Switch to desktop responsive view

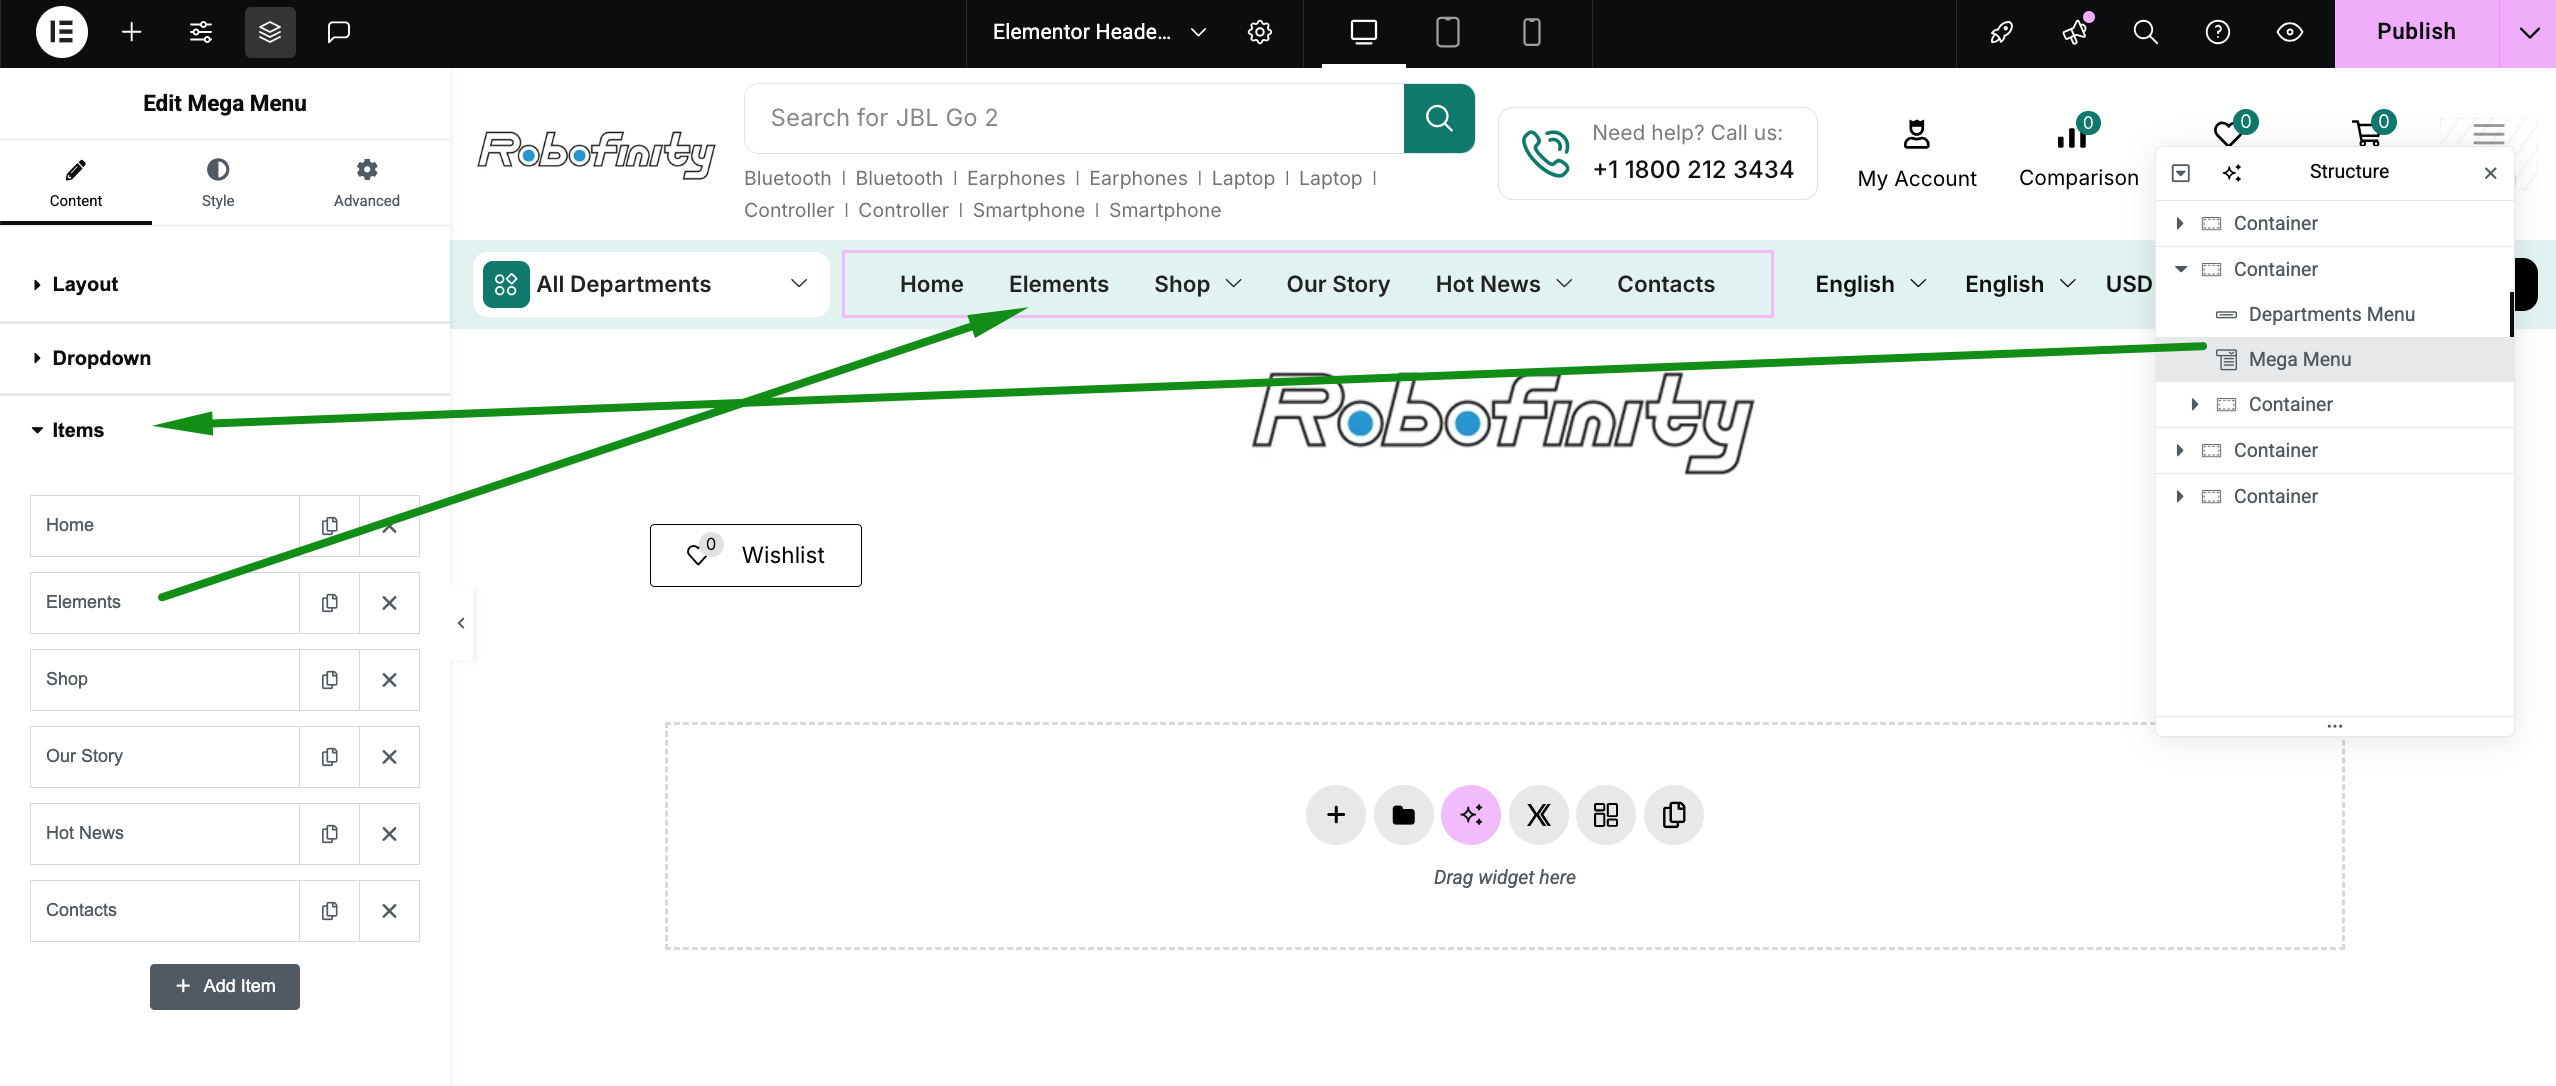(x=1364, y=32)
